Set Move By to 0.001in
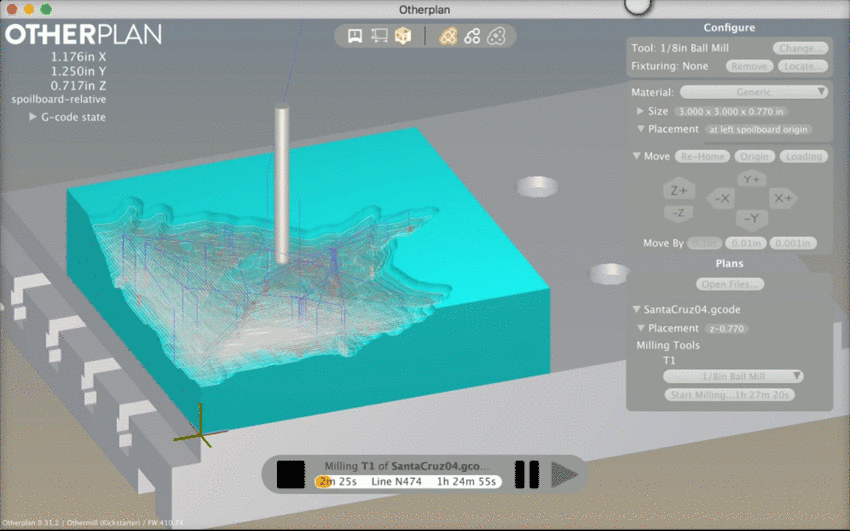The height and width of the screenshot is (531, 850). pyautogui.click(x=793, y=243)
